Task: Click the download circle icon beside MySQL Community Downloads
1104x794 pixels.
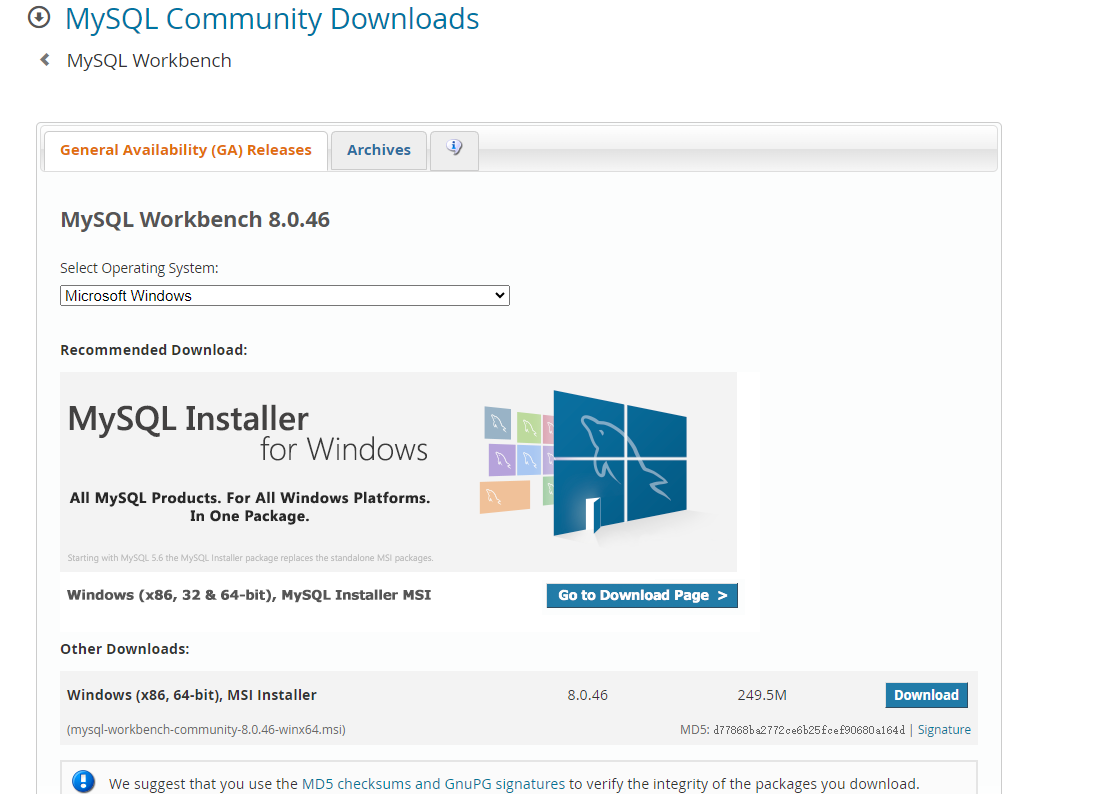Action: [39, 18]
